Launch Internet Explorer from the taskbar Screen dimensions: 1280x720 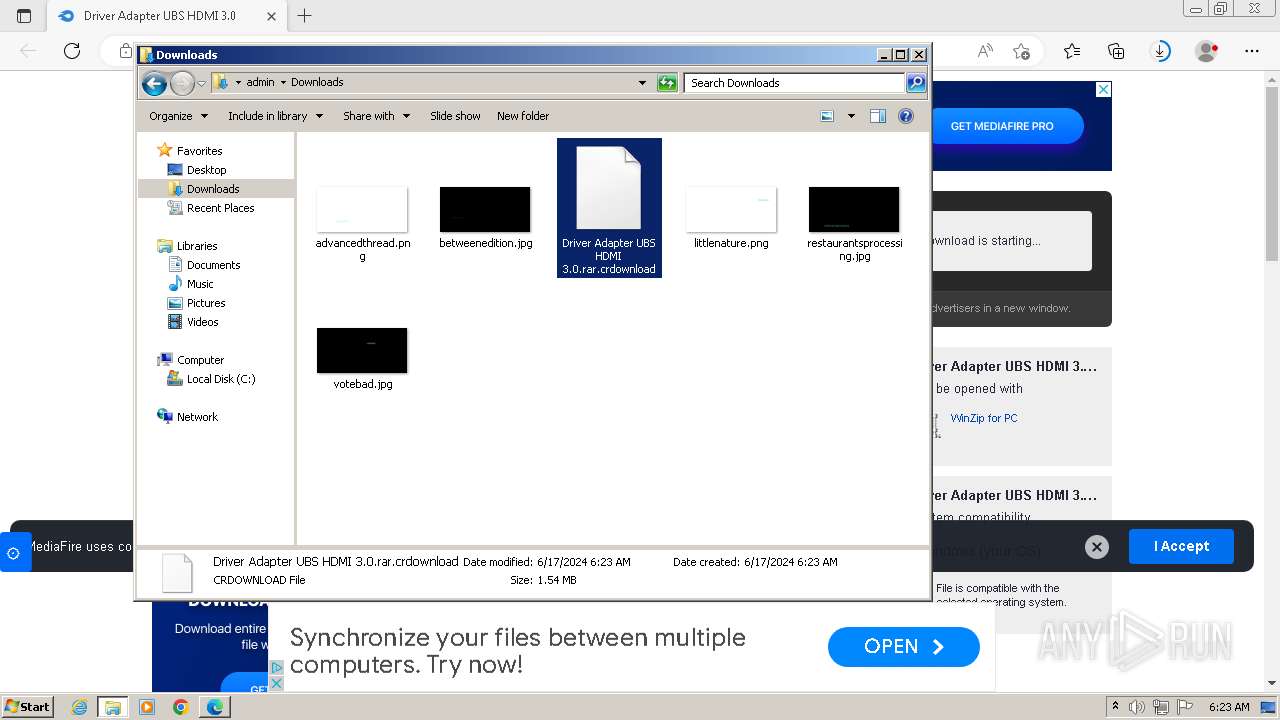(80, 707)
